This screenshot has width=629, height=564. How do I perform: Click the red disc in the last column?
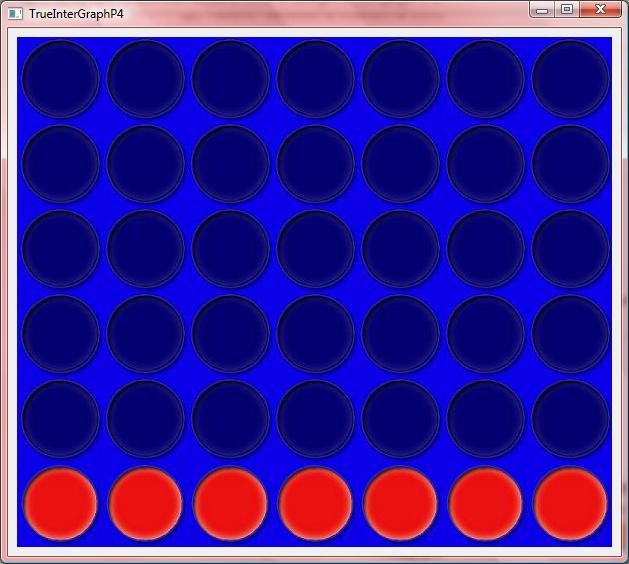click(x=571, y=504)
